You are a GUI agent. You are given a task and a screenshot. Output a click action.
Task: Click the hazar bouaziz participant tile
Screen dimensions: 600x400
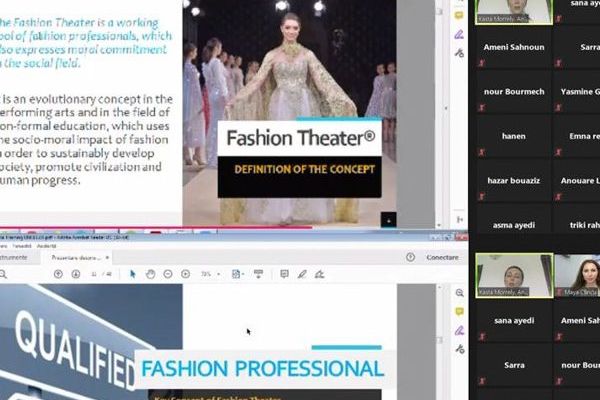[512, 182]
